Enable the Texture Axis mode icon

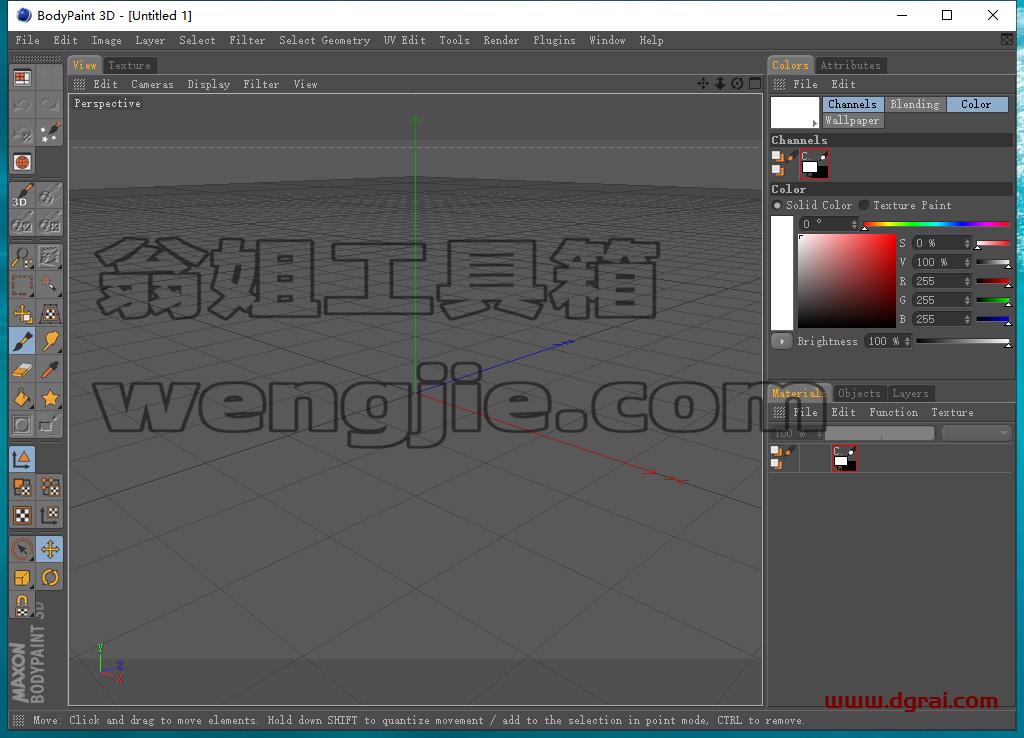(50, 515)
